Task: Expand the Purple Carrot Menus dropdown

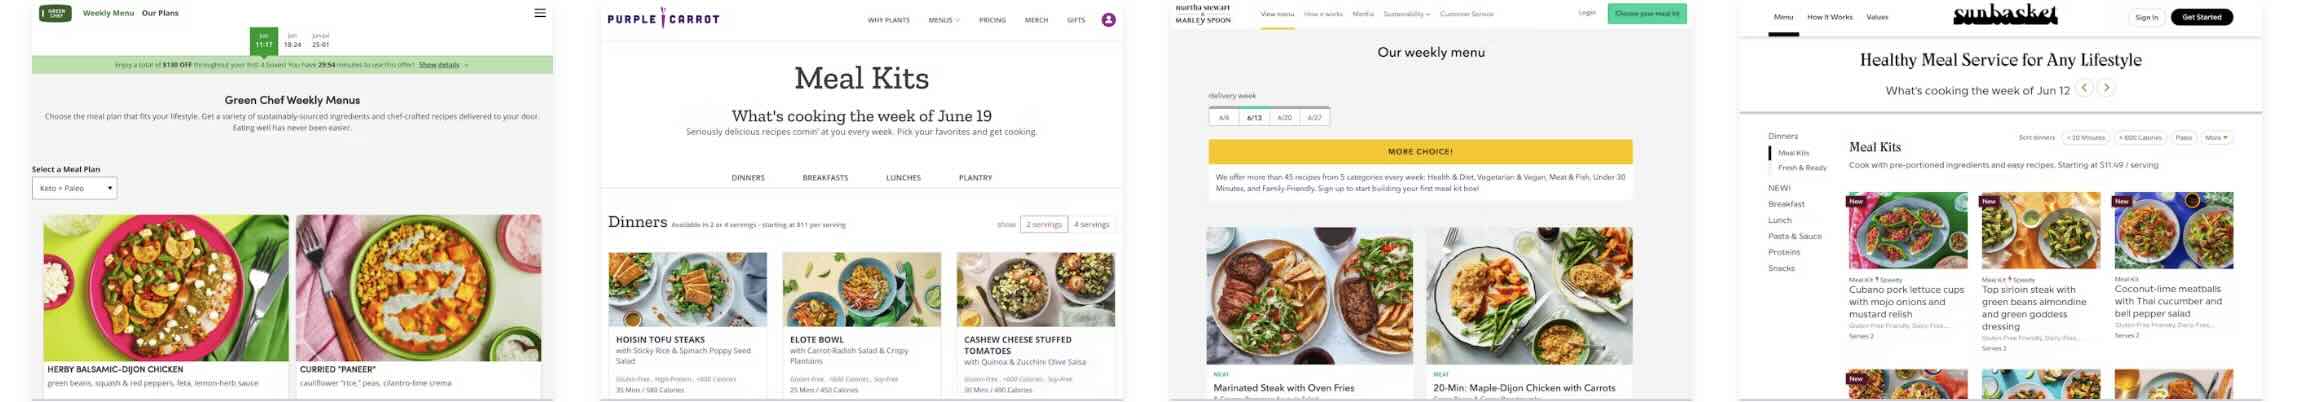Action: (x=943, y=20)
